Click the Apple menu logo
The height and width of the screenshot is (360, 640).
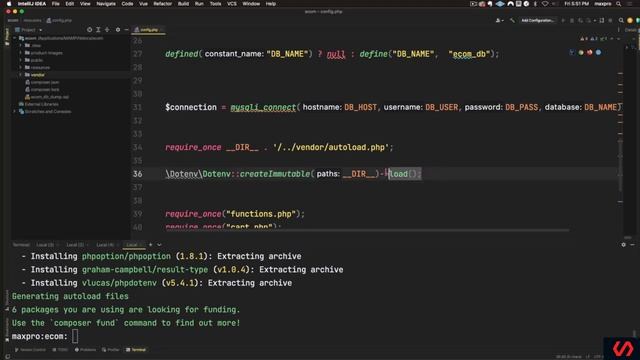[9, 4]
